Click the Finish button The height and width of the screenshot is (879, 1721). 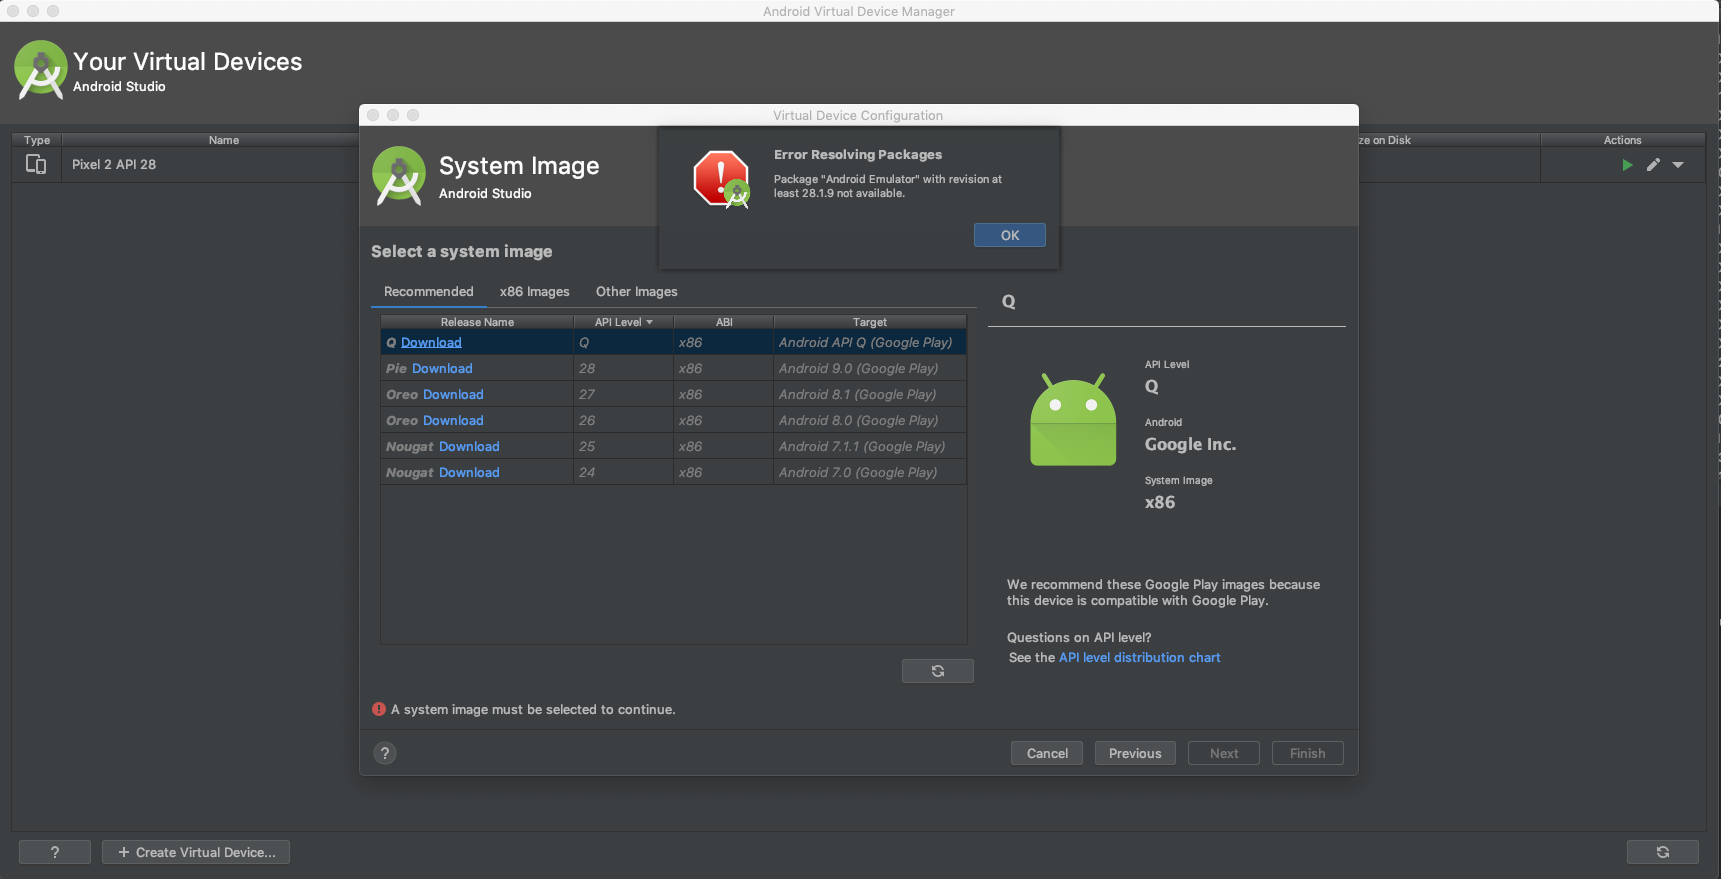pyautogui.click(x=1308, y=753)
